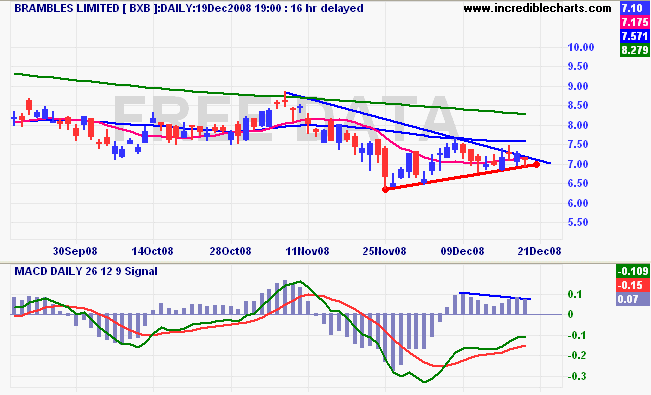This screenshot has width=651, height=395.
Task: Click the 9.50 price axis label
Action: click(x=578, y=66)
